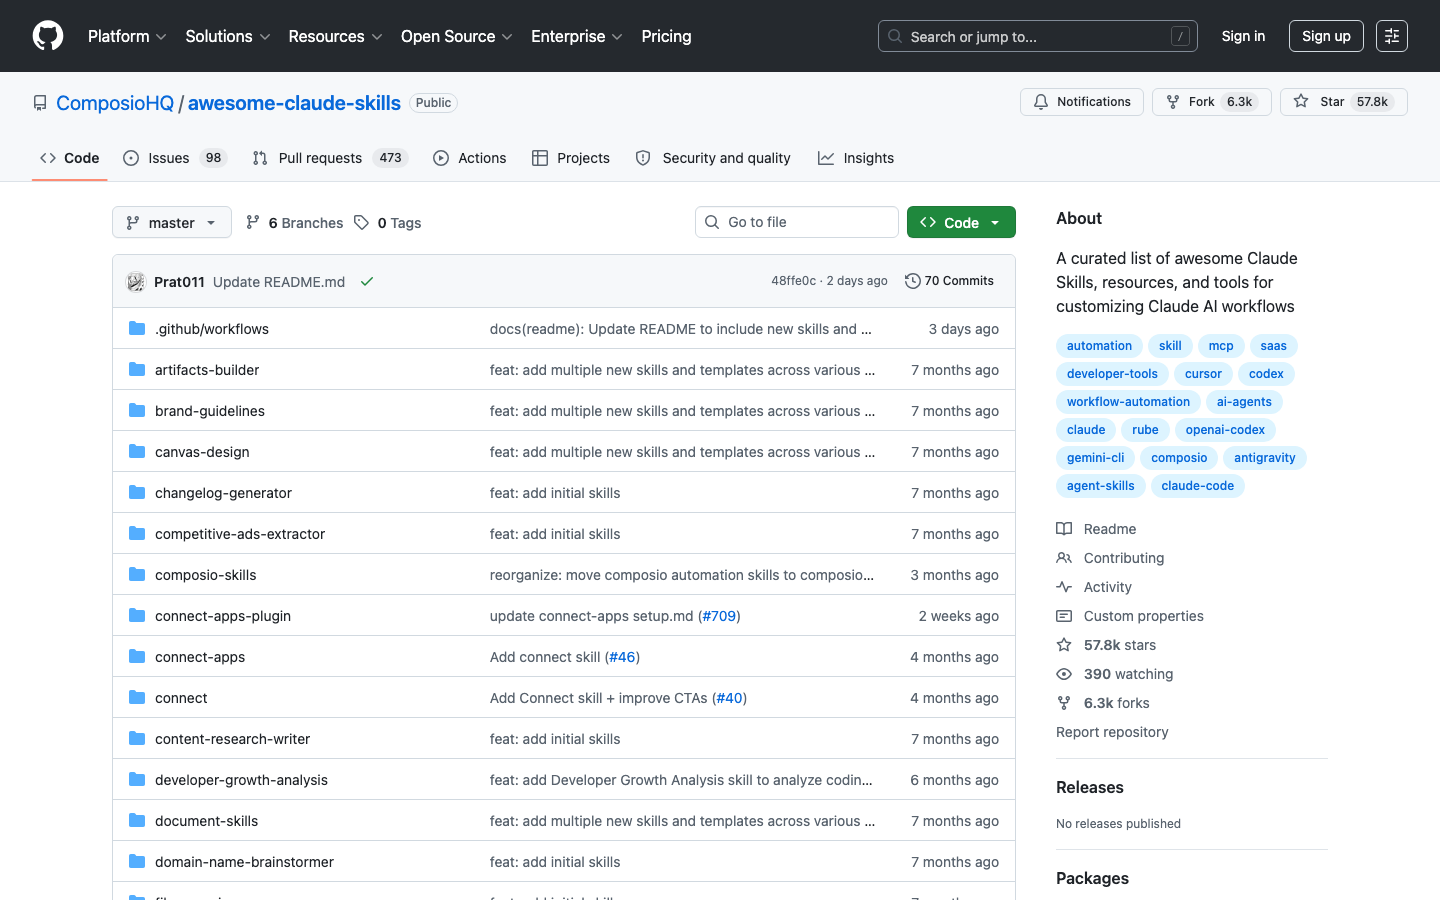Open awesome-claude-skills repo link
Viewport: 1440px width, 900px height.
point(294,103)
